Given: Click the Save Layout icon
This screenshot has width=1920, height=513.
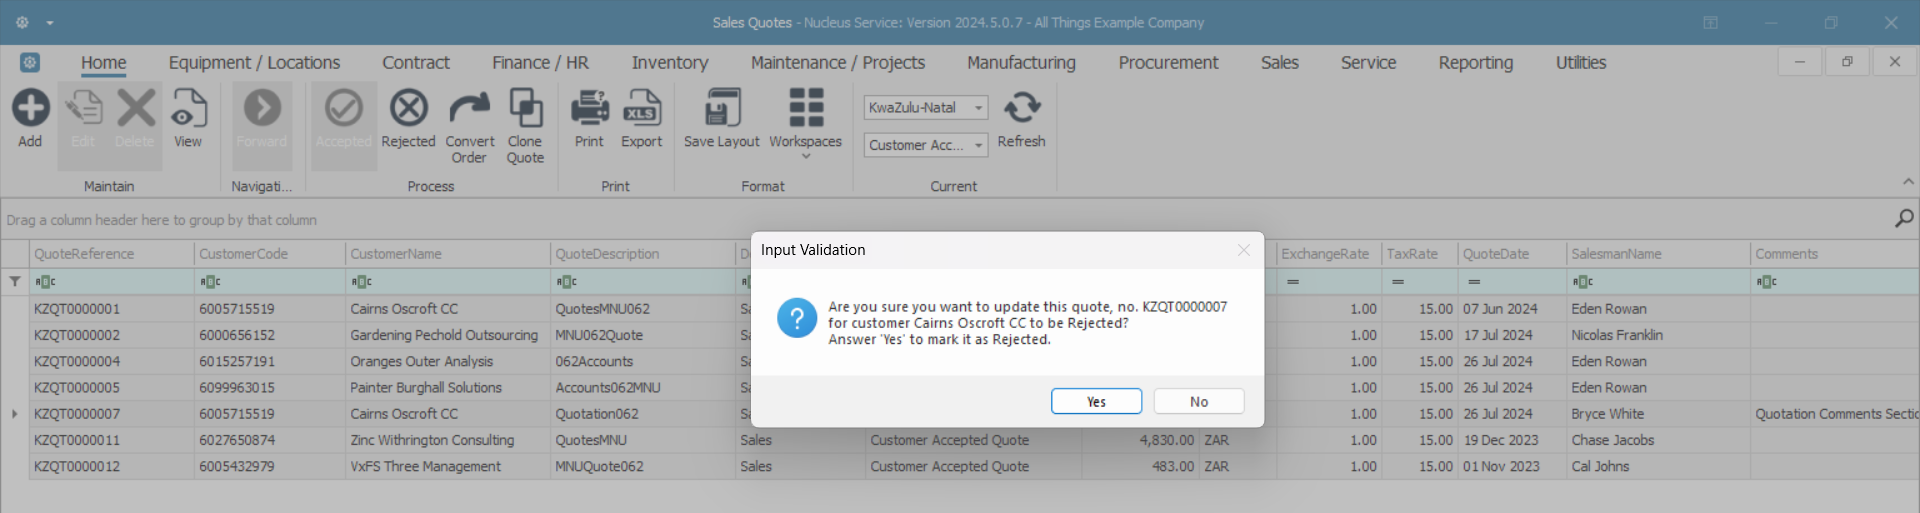Looking at the screenshot, I should (x=721, y=110).
